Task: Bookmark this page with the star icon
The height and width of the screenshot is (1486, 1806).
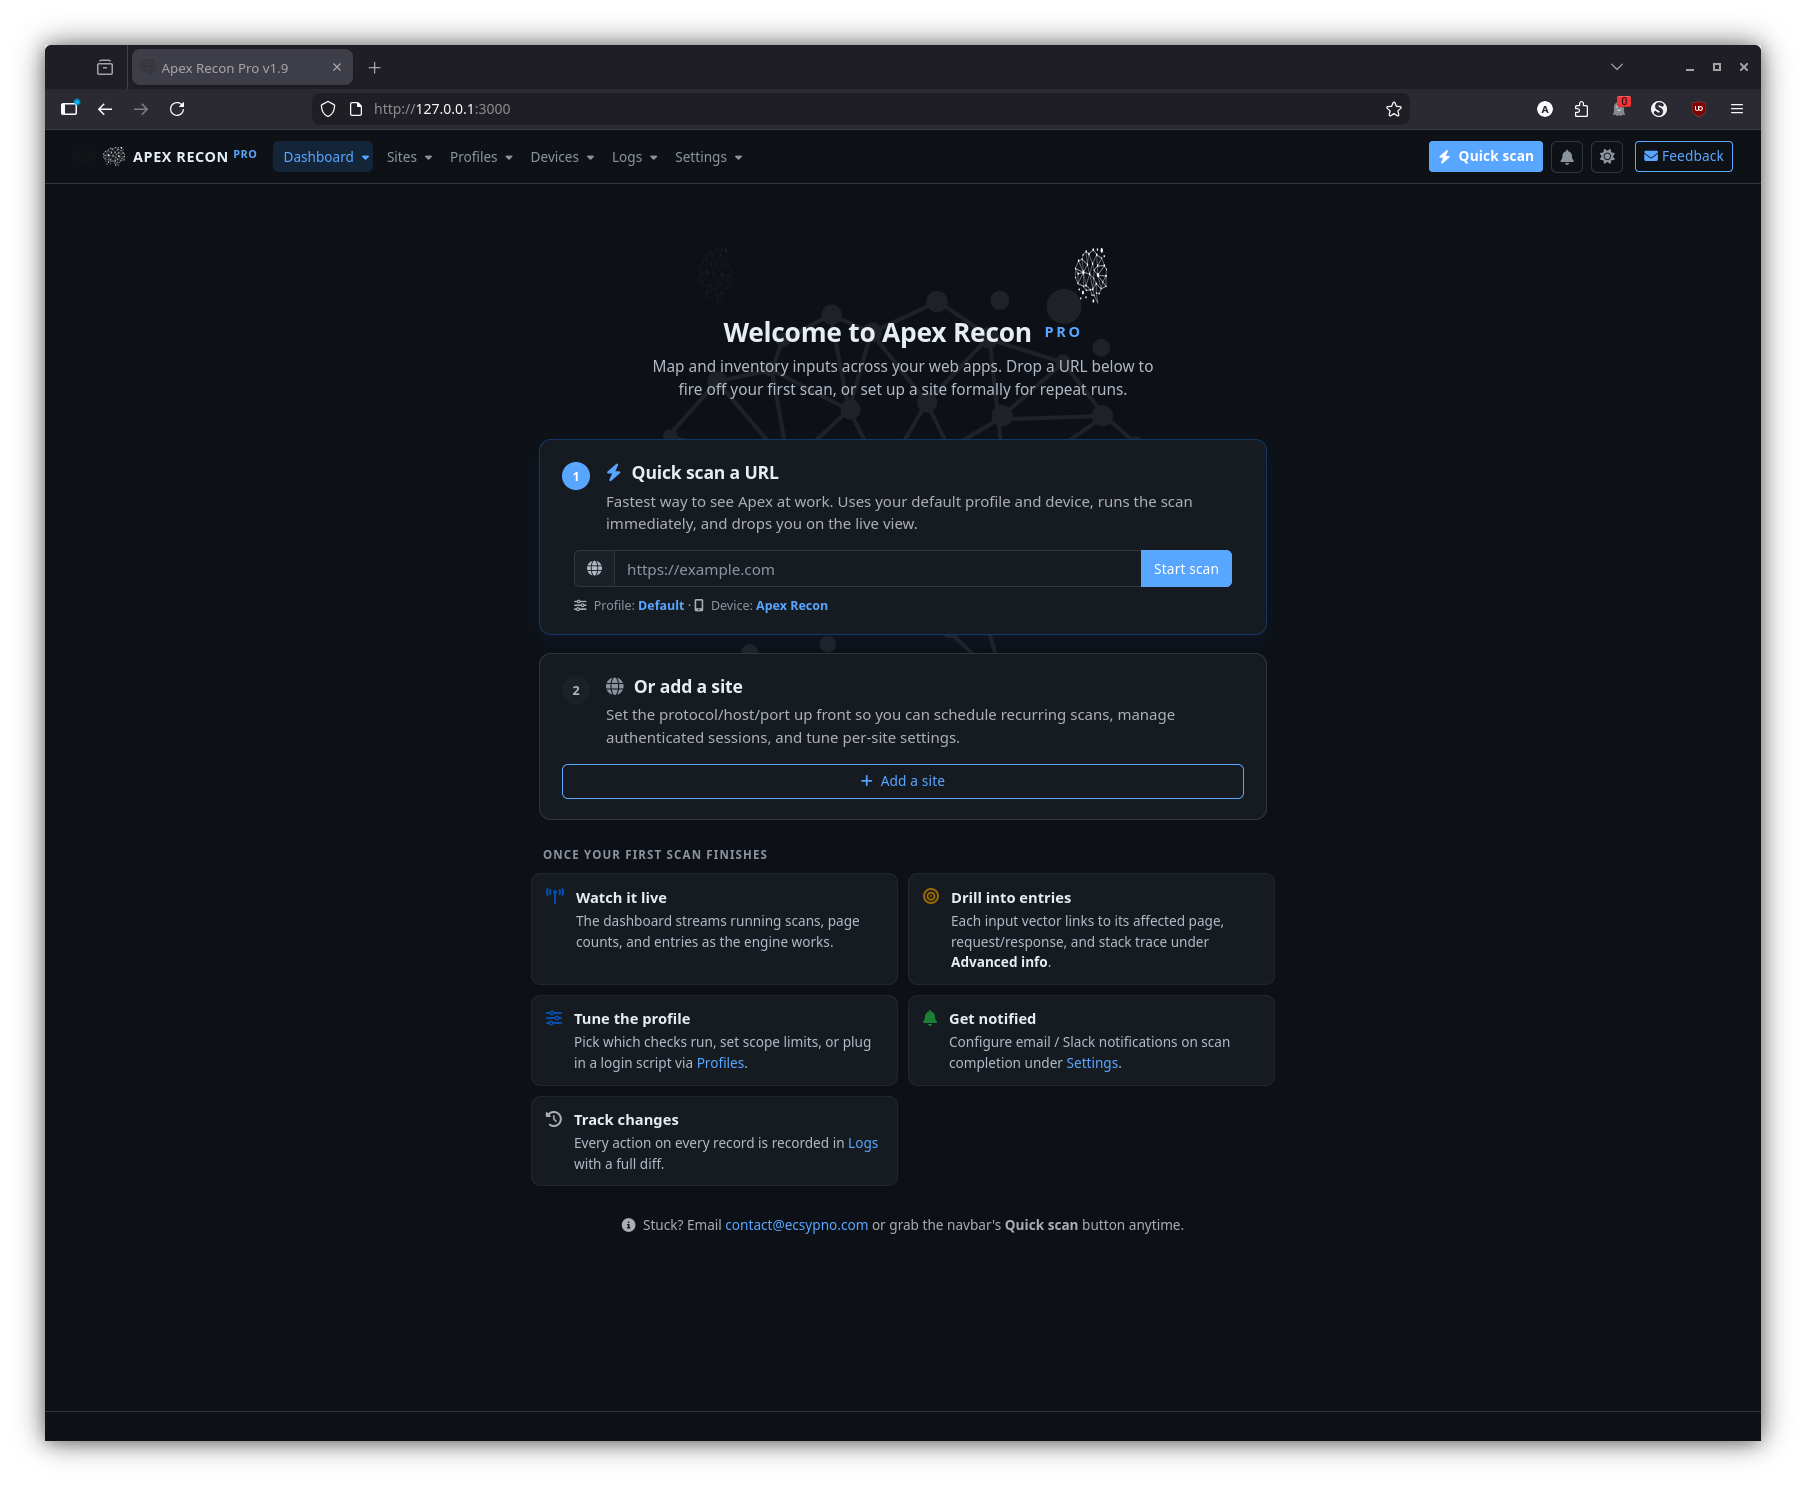Action: click(x=1394, y=109)
